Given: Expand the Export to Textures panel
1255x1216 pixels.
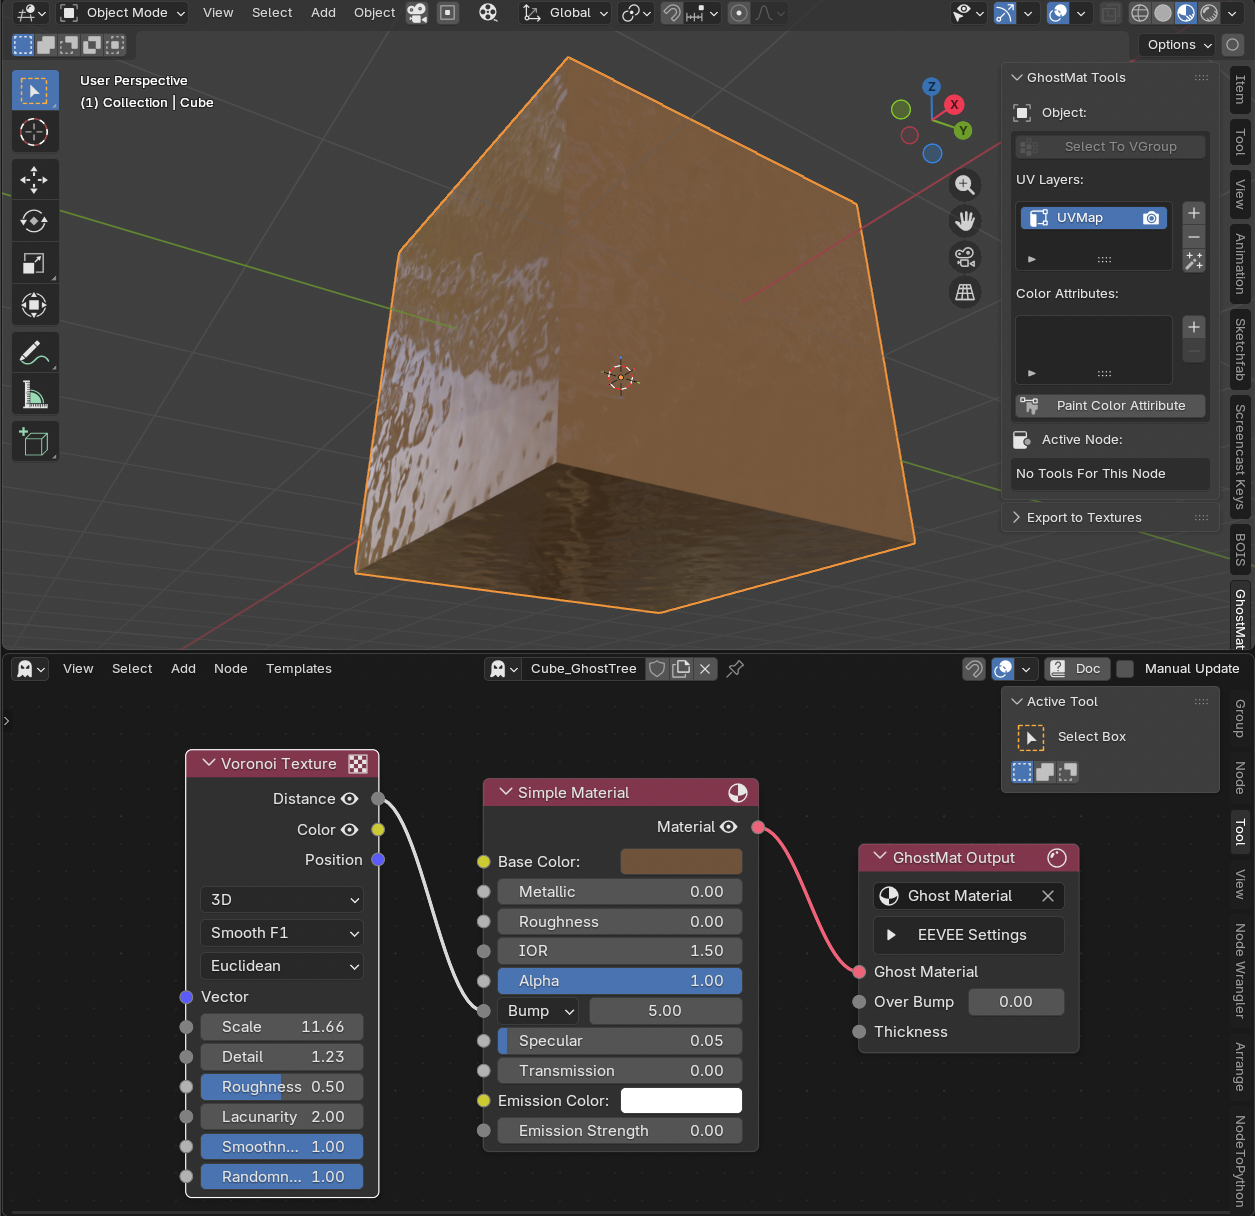Looking at the screenshot, I should click(x=1084, y=518).
